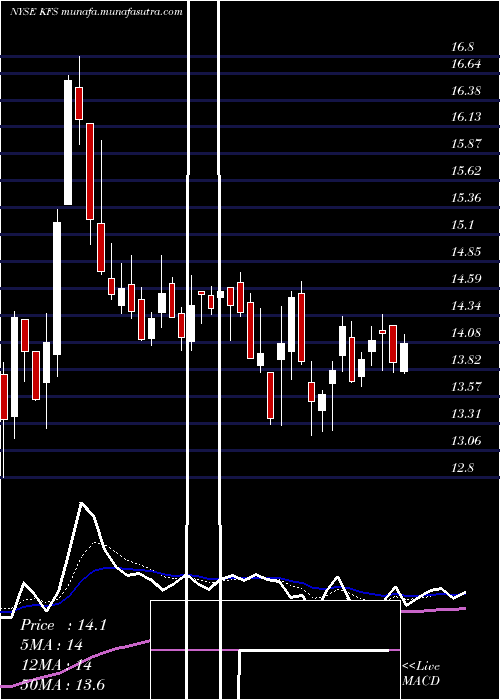Click the <<Live MACD label
Image resolution: width=500 pixels, height=700 pixels.
pyautogui.click(x=421, y=673)
